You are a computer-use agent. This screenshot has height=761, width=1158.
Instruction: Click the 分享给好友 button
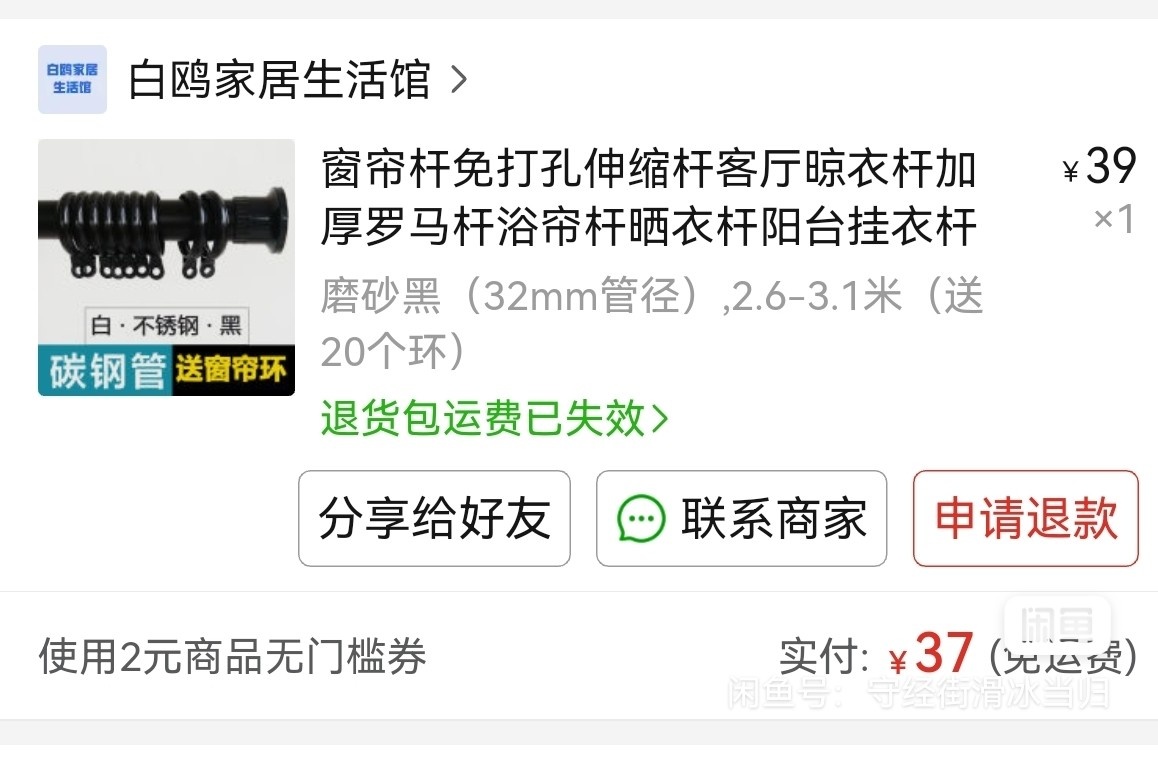[x=434, y=519]
